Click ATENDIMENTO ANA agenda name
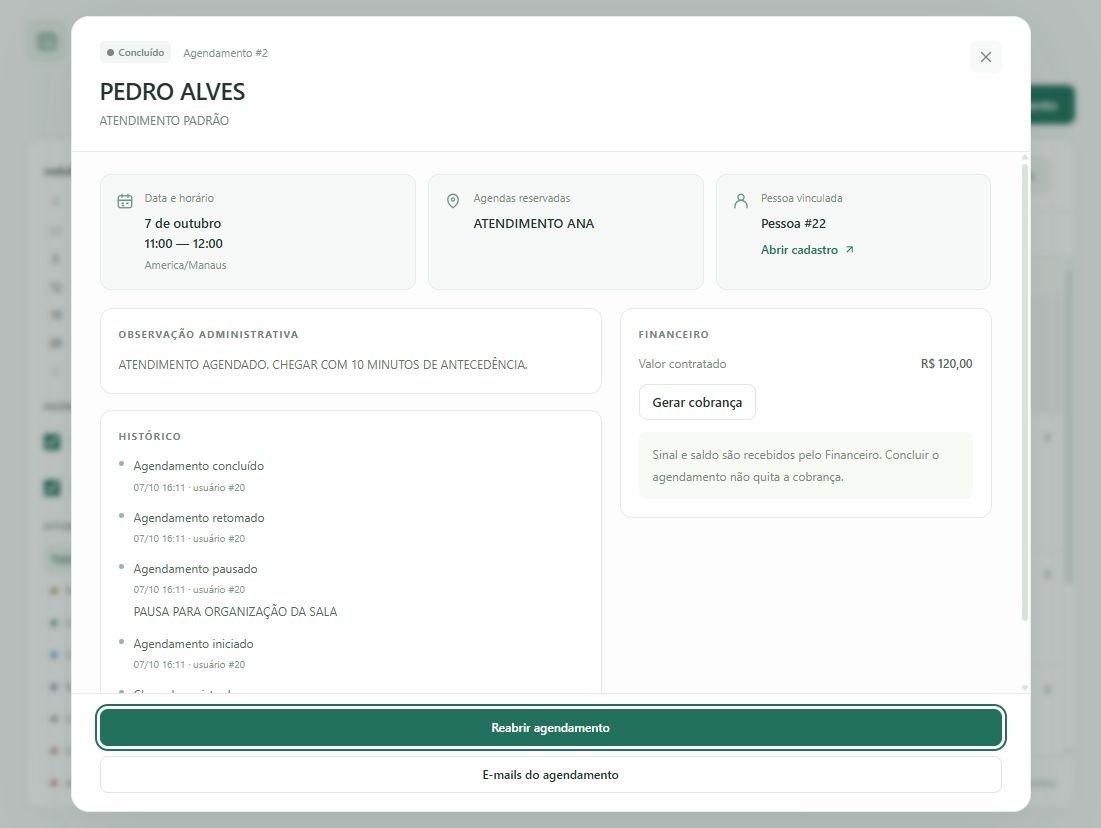The width and height of the screenshot is (1101, 828). click(x=534, y=223)
